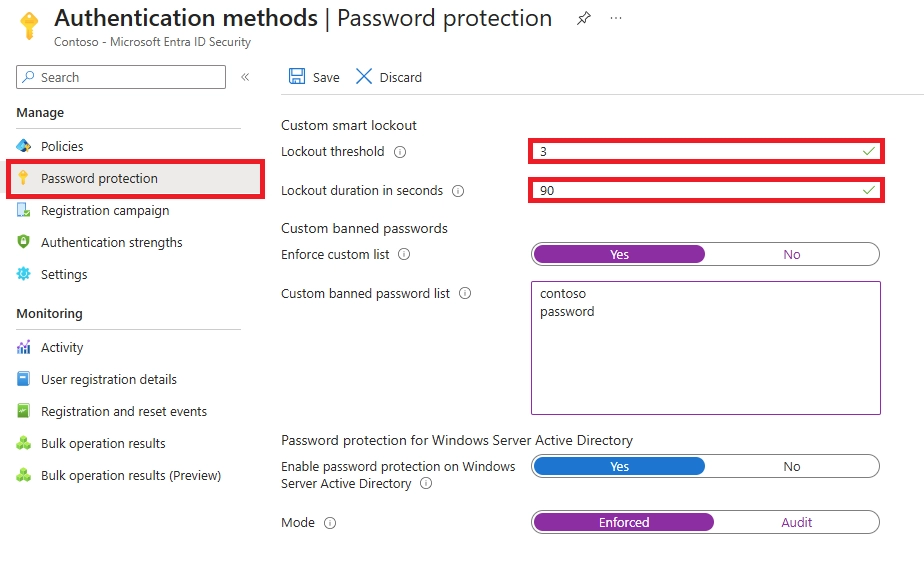Pin the Password protection blade
This screenshot has height=587, width=924.
[583, 17]
